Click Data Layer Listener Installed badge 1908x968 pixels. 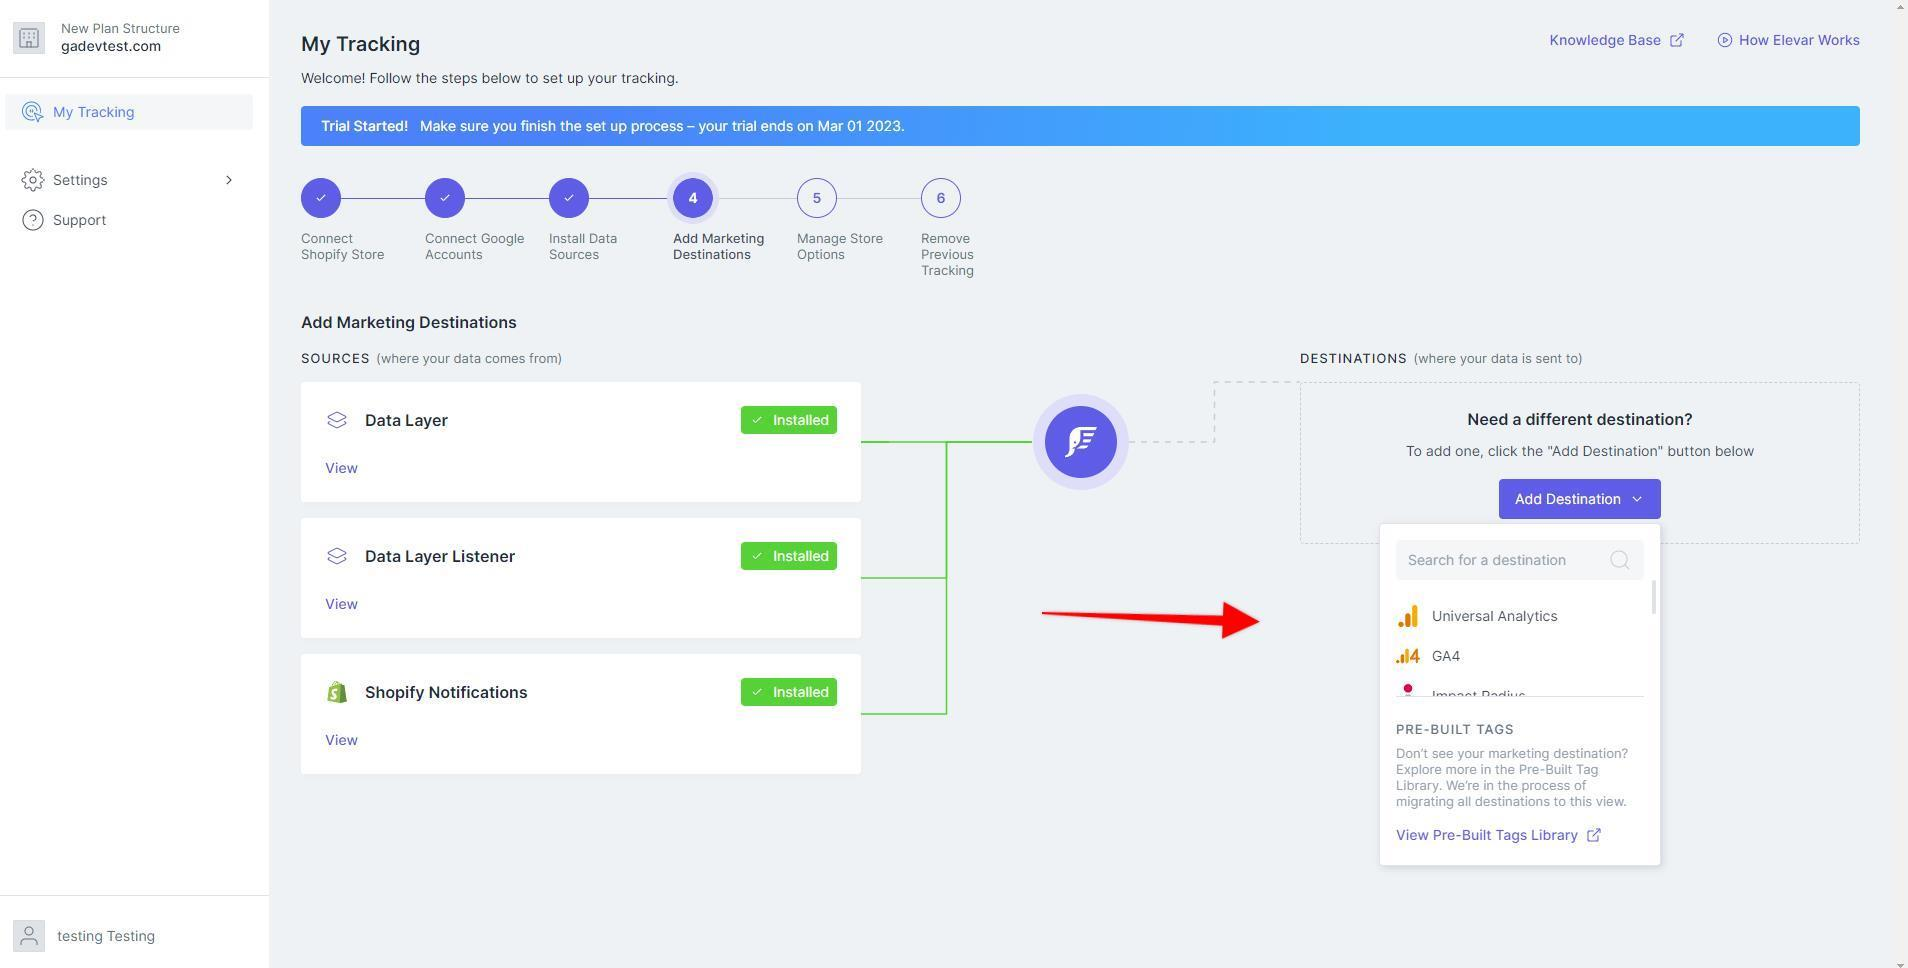click(x=789, y=556)
